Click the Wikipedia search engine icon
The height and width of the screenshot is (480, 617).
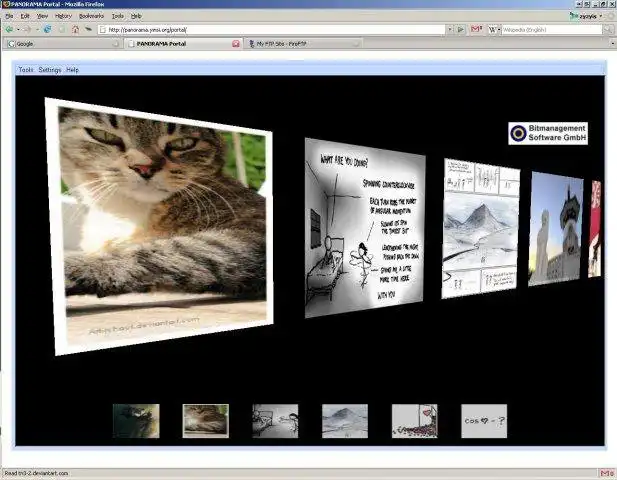coord(492,30)
